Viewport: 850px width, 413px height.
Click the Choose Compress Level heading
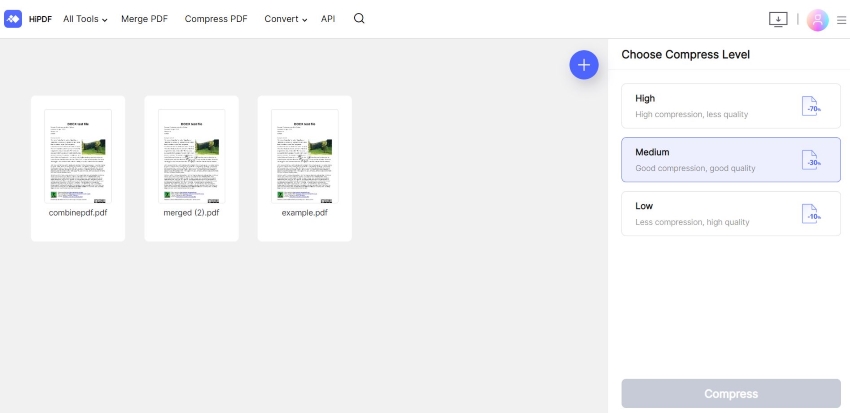[686, 55]
